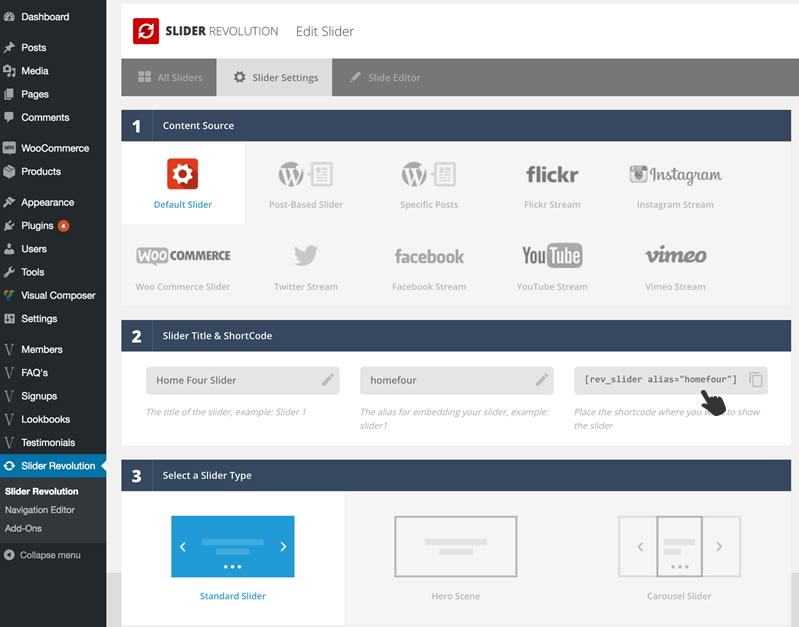Open the Navigation Editor submenu link
The image size is (799, 627).
(x=40, y=510)
